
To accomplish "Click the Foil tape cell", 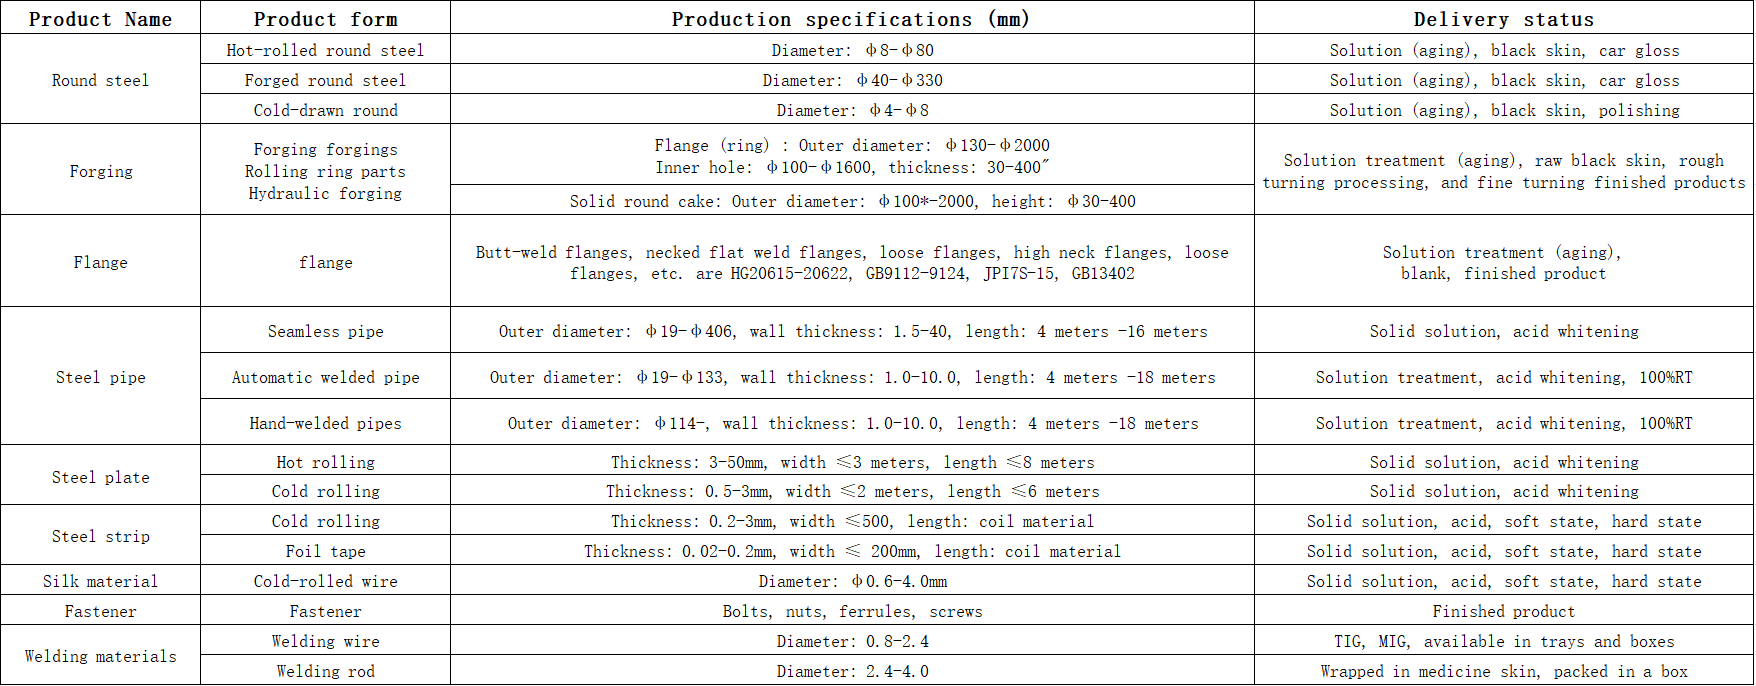I will [325, 551].
